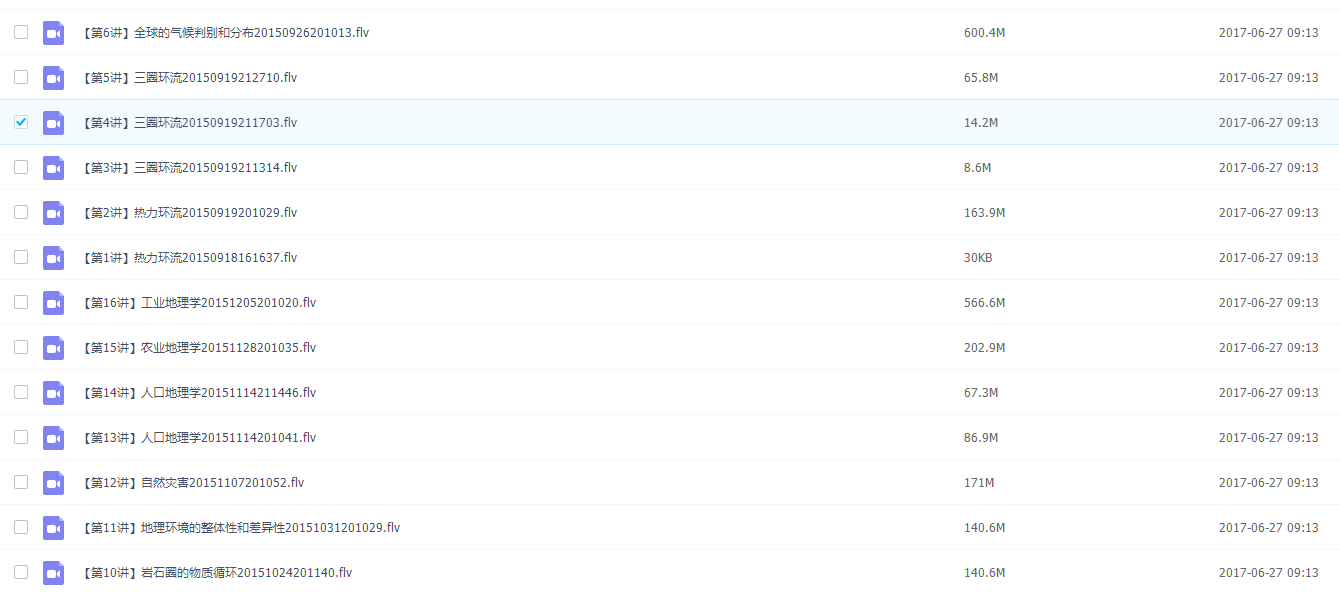Open file 第6讲 全球的气候判别和分布 flv
1339x592 pixels.
coord(225,33)
